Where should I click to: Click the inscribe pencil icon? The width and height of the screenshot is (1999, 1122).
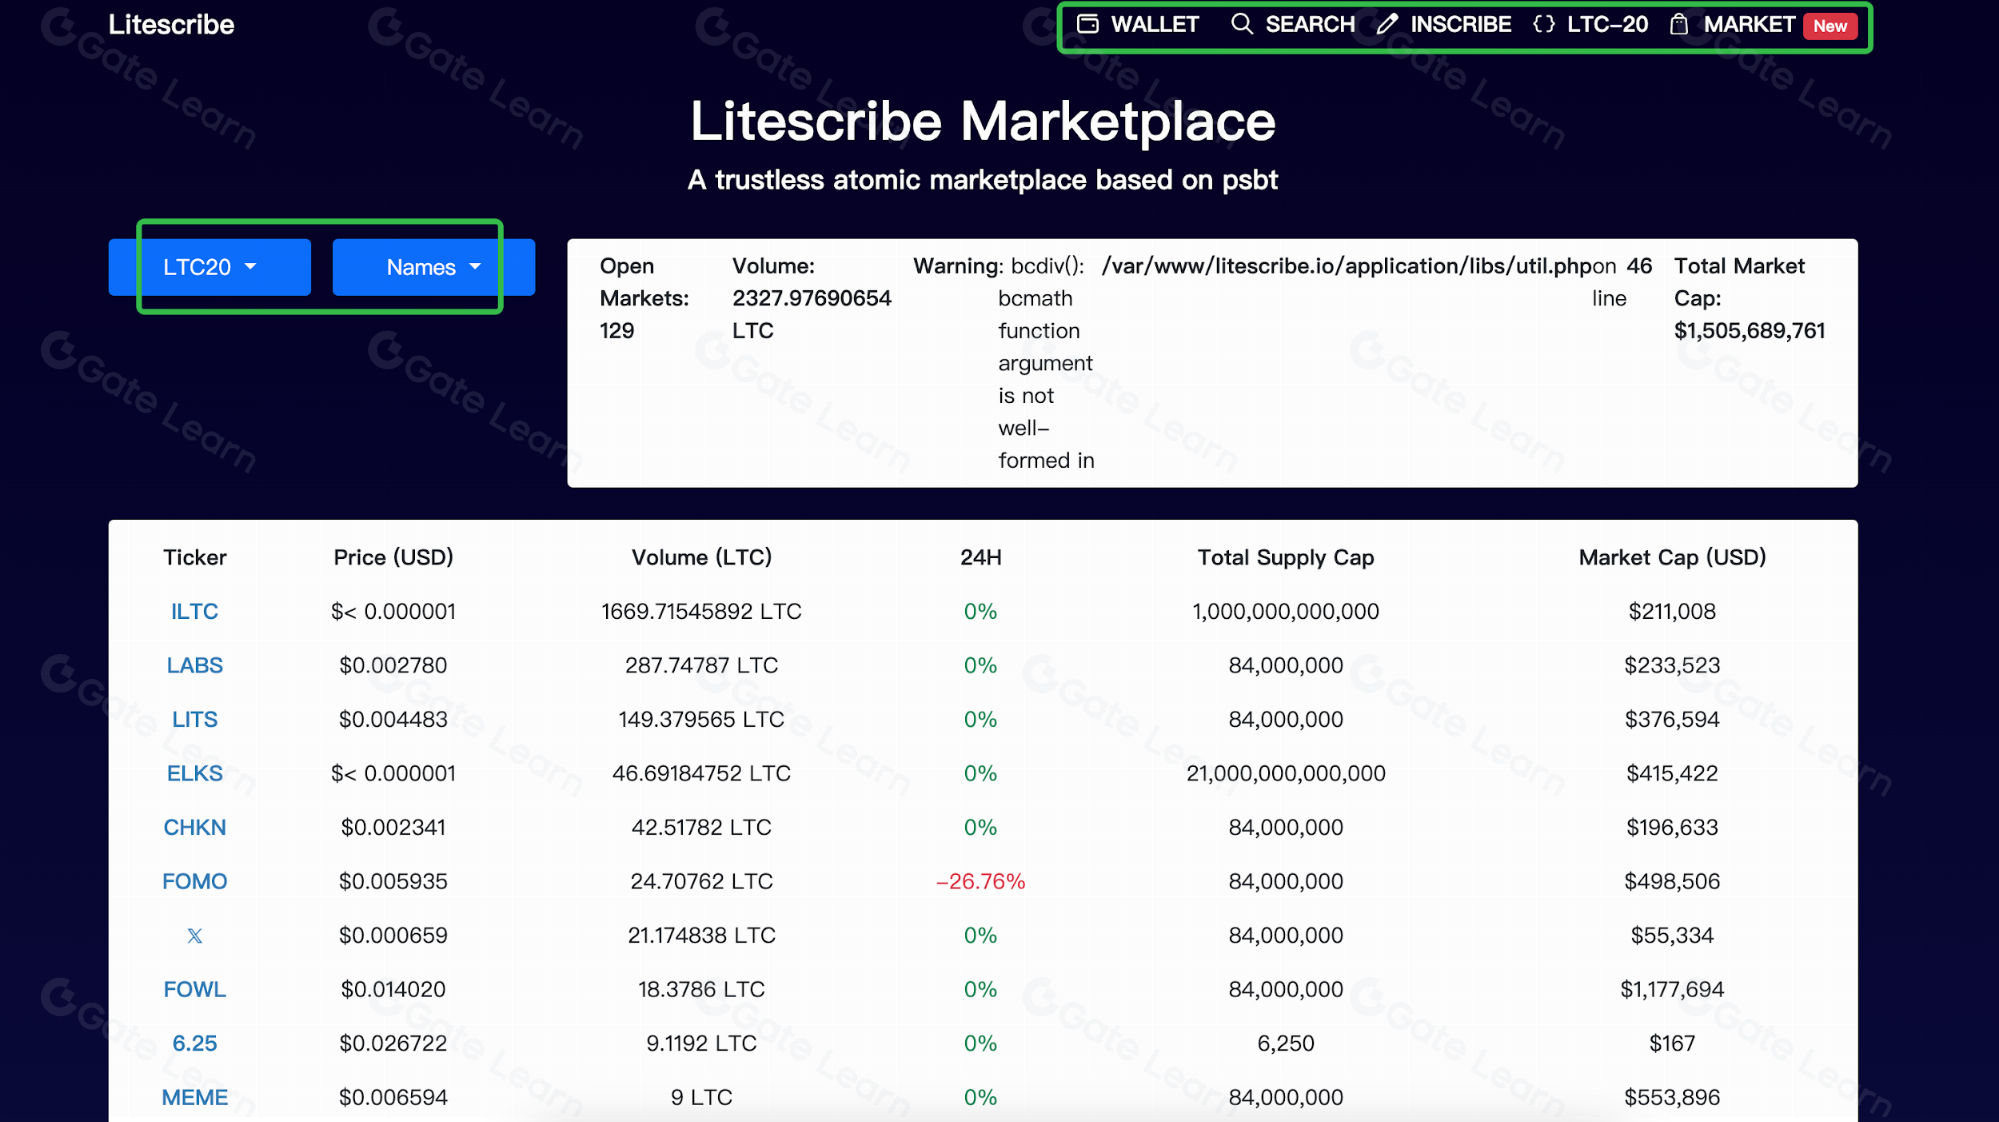click(x=1387, y=24)
